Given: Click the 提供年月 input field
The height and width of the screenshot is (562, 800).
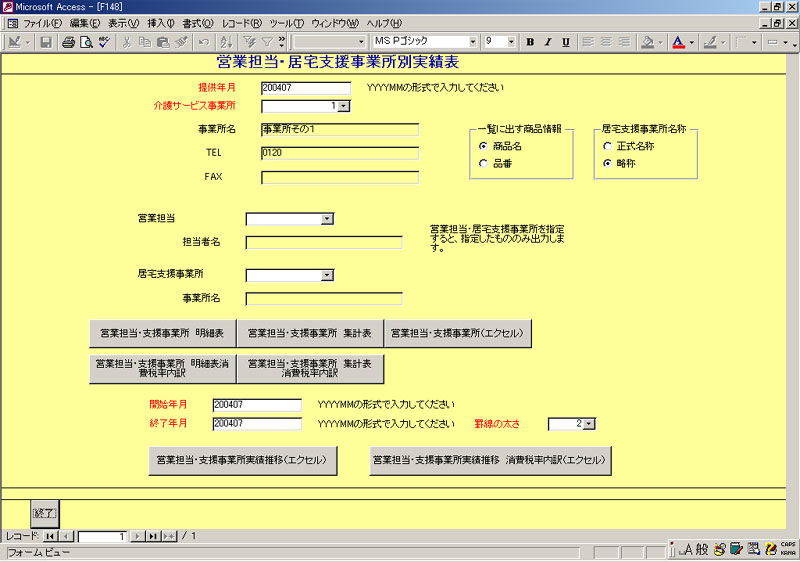Looking at the screenshot, I should (x=305, y=87).
